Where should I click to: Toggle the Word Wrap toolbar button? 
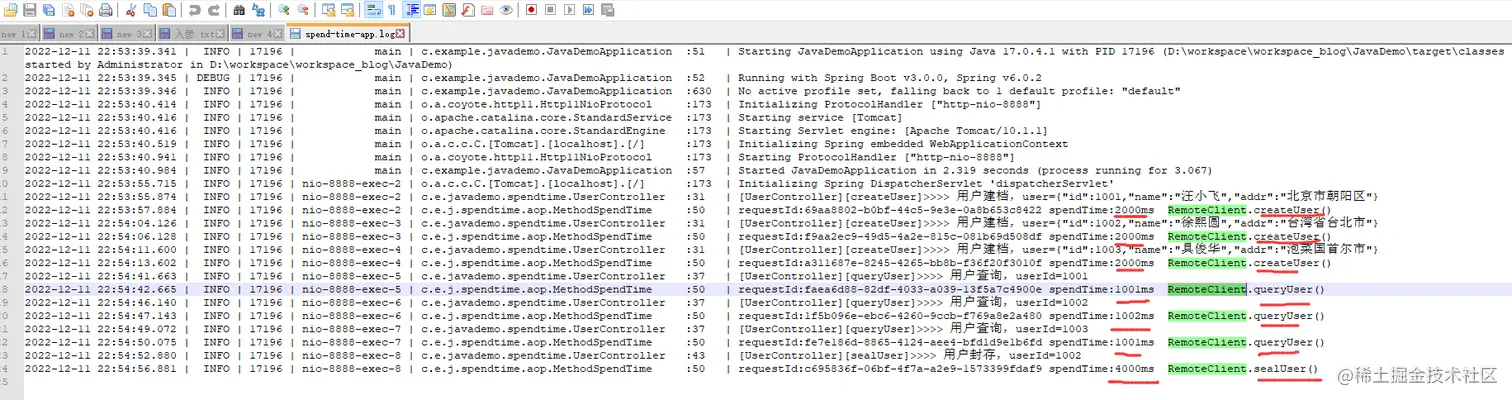tap(373, 10)
